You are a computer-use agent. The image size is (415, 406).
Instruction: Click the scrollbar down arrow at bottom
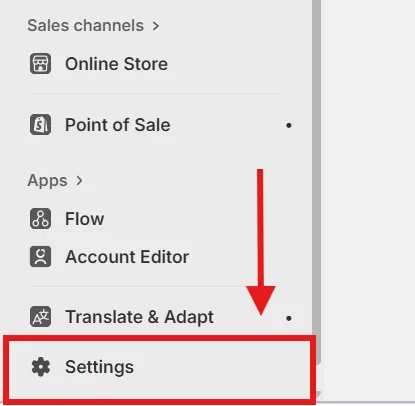317,395
